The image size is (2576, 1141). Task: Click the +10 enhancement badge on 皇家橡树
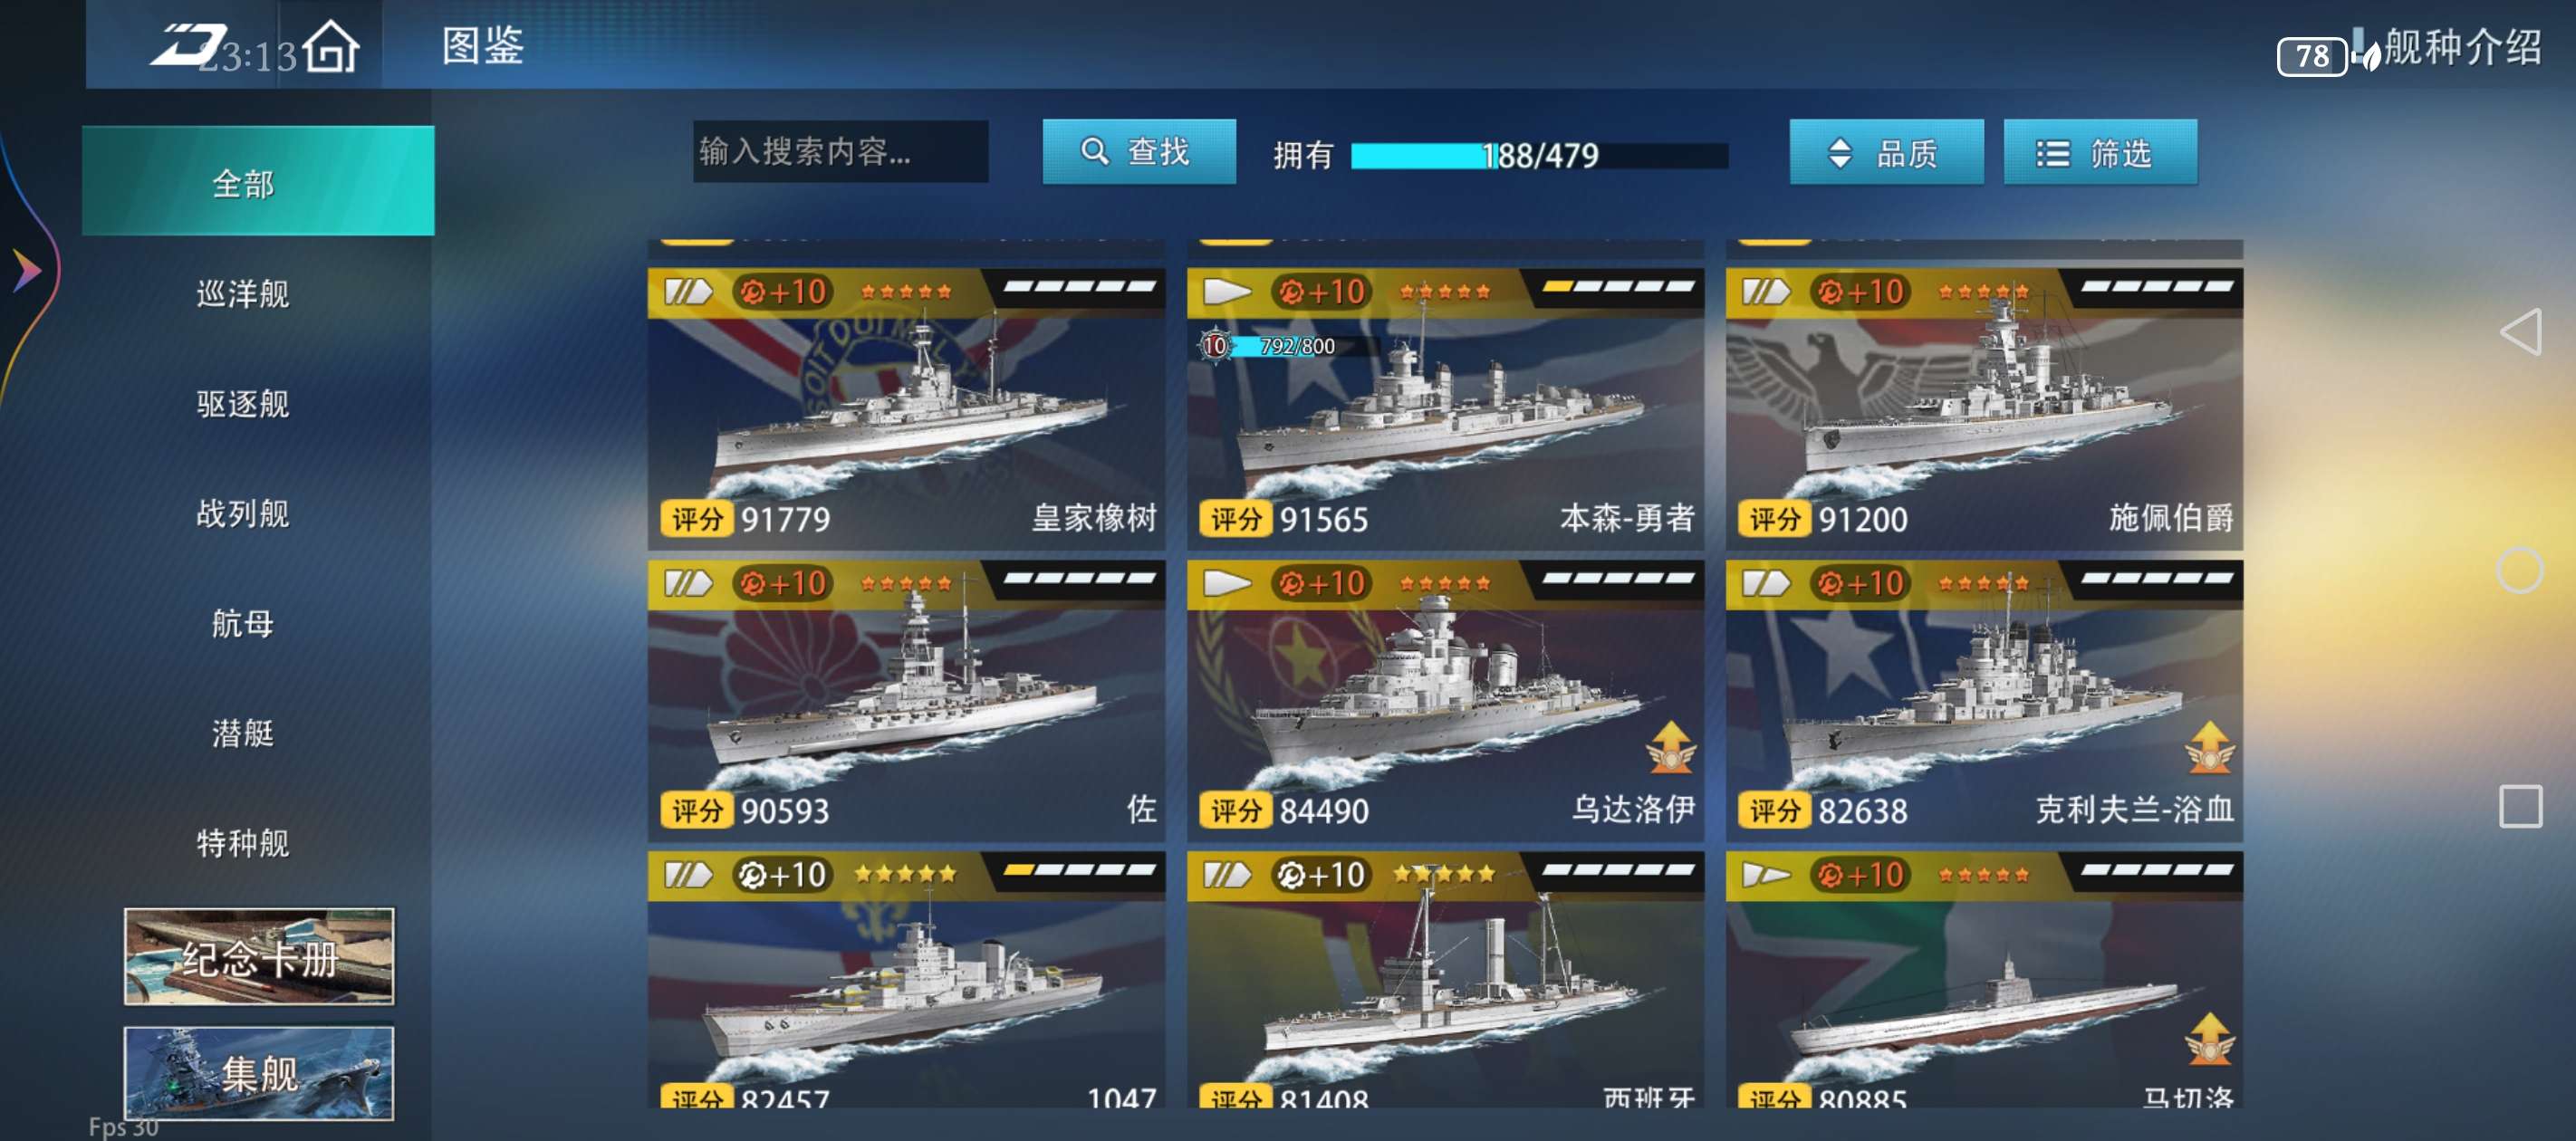783,292
